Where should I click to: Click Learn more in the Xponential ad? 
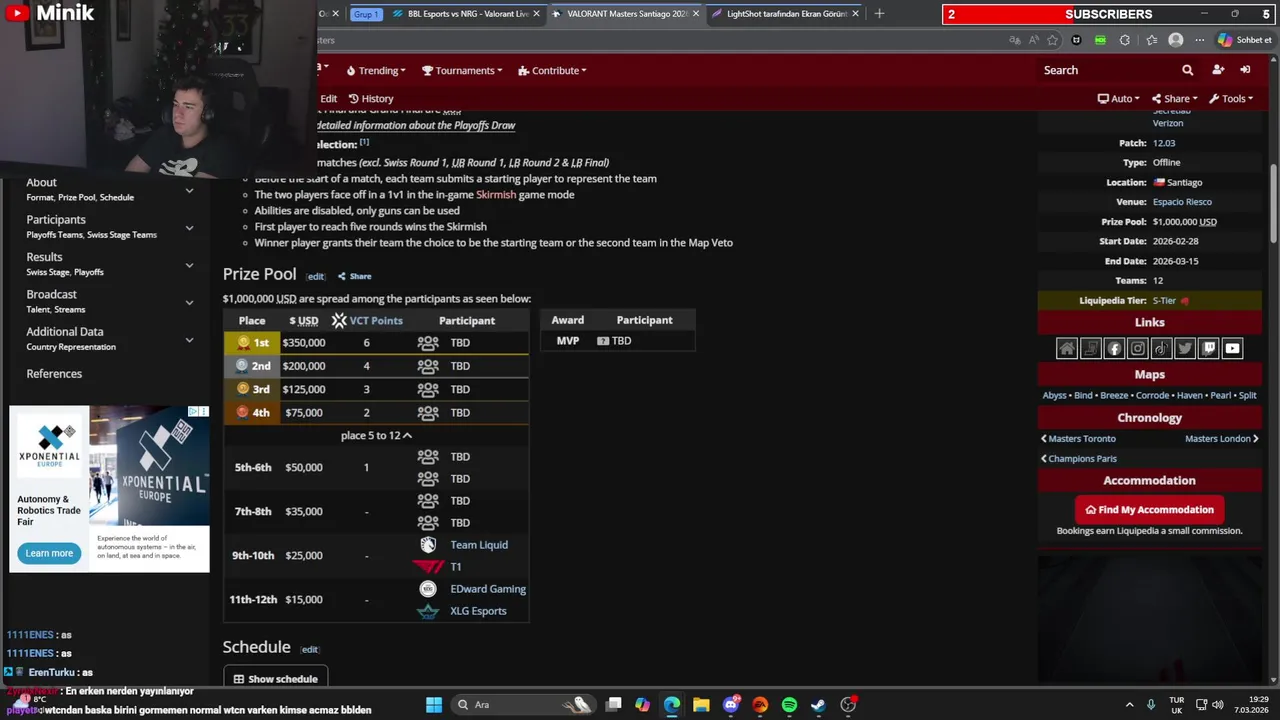pyautogui.click(x=49, y=553)
